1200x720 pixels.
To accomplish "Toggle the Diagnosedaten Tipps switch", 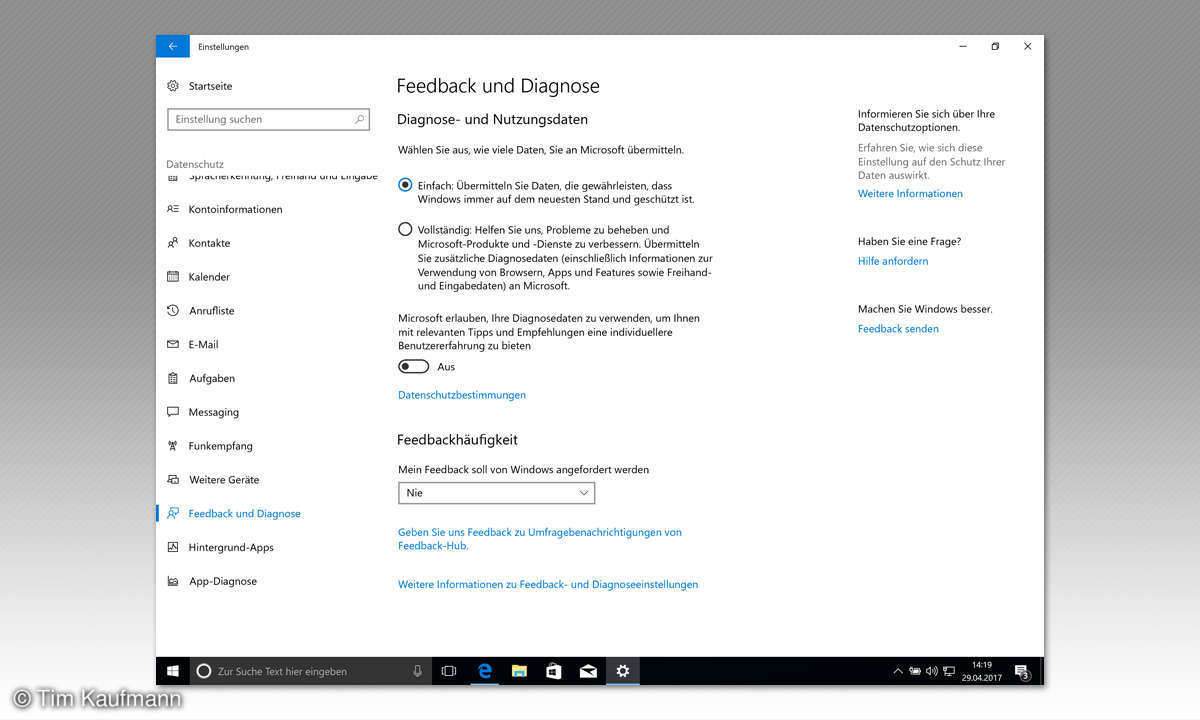I will coord(413,367).
